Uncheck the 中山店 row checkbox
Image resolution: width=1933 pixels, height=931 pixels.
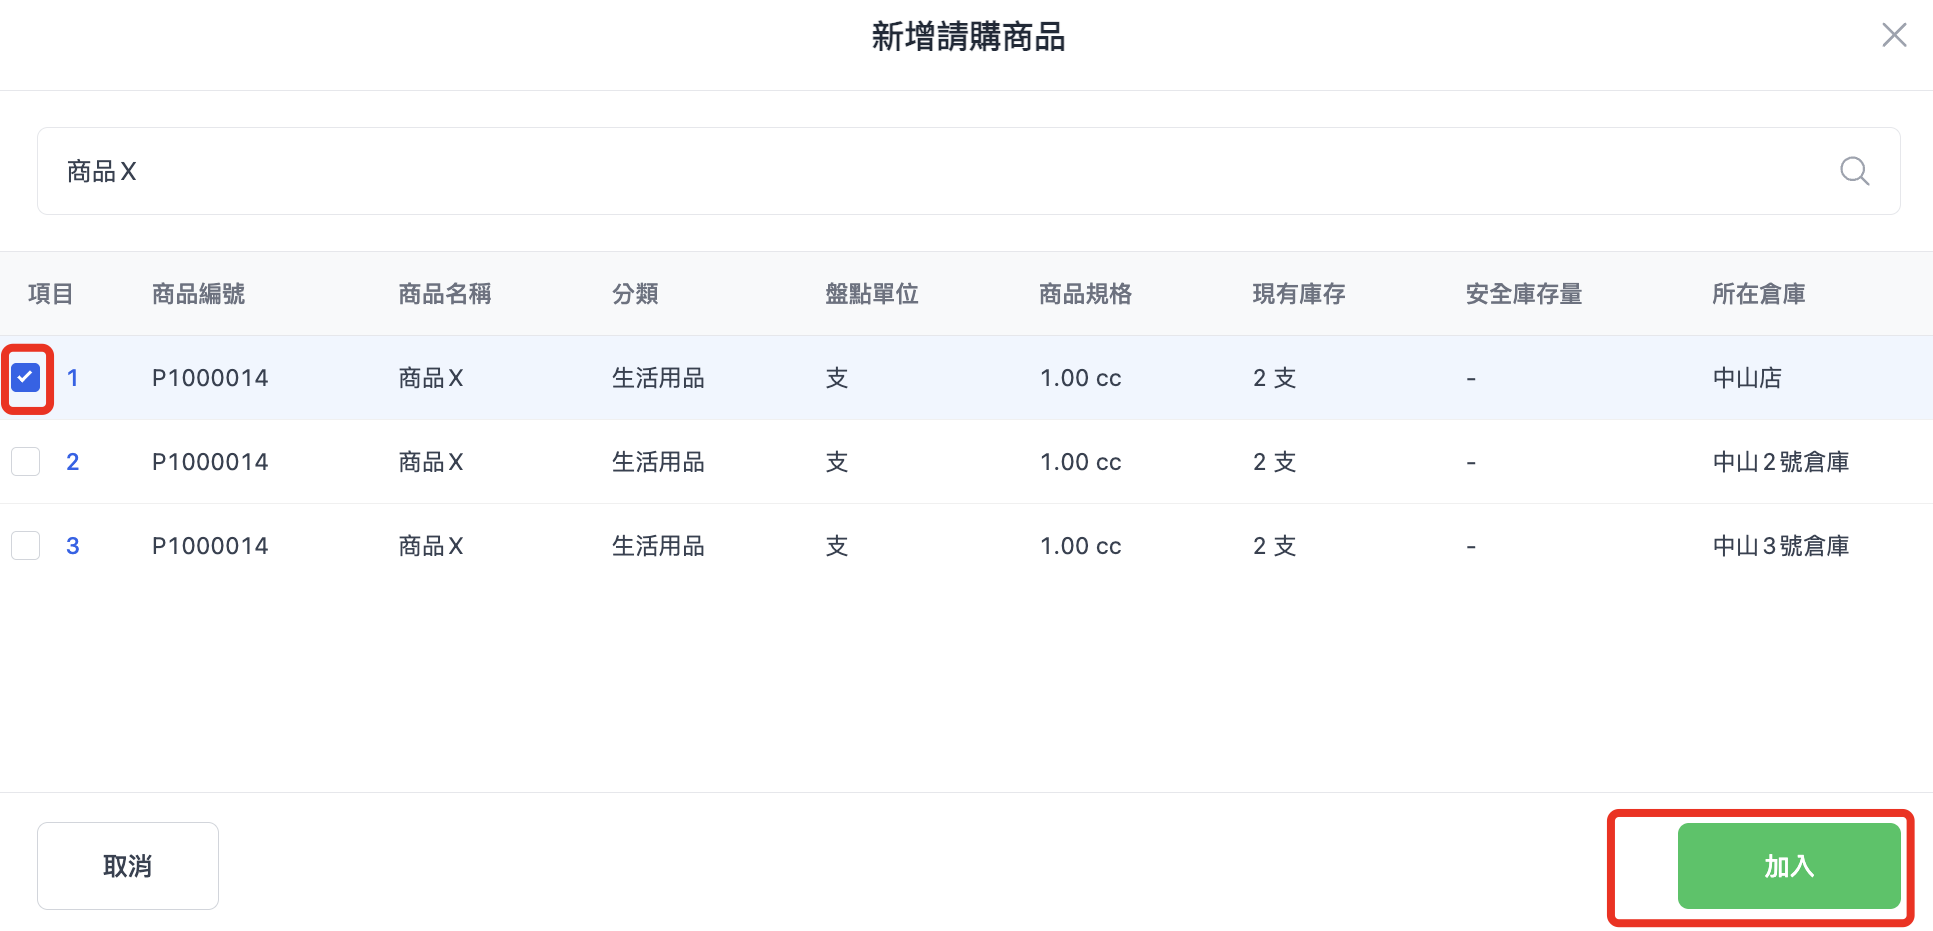tap(26, 378)
